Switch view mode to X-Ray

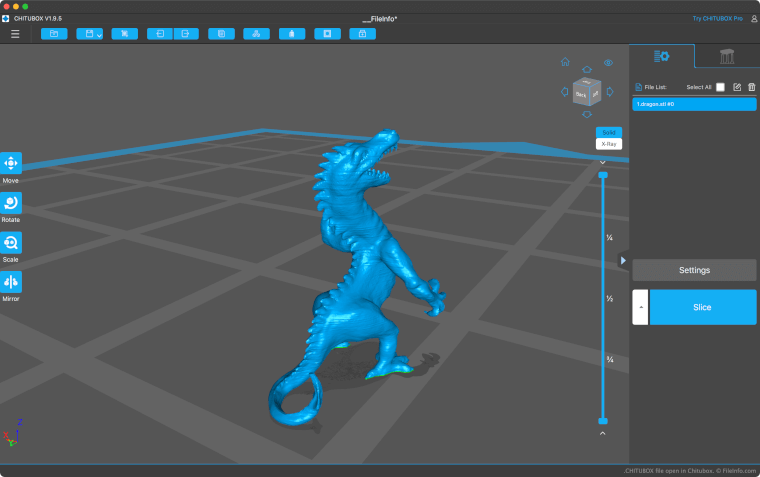[x=608, y=144]
